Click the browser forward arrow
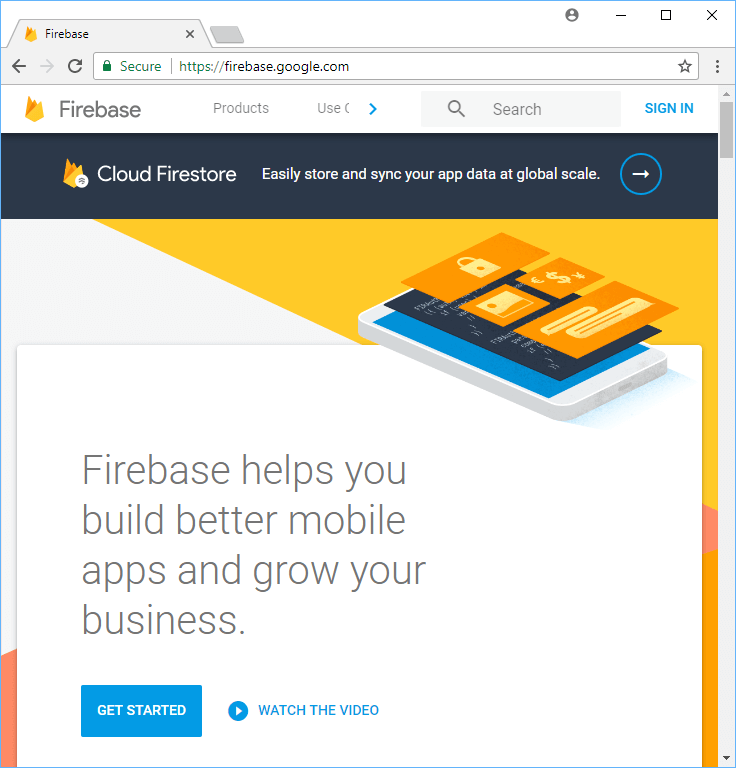 click(x=47, y=66)
